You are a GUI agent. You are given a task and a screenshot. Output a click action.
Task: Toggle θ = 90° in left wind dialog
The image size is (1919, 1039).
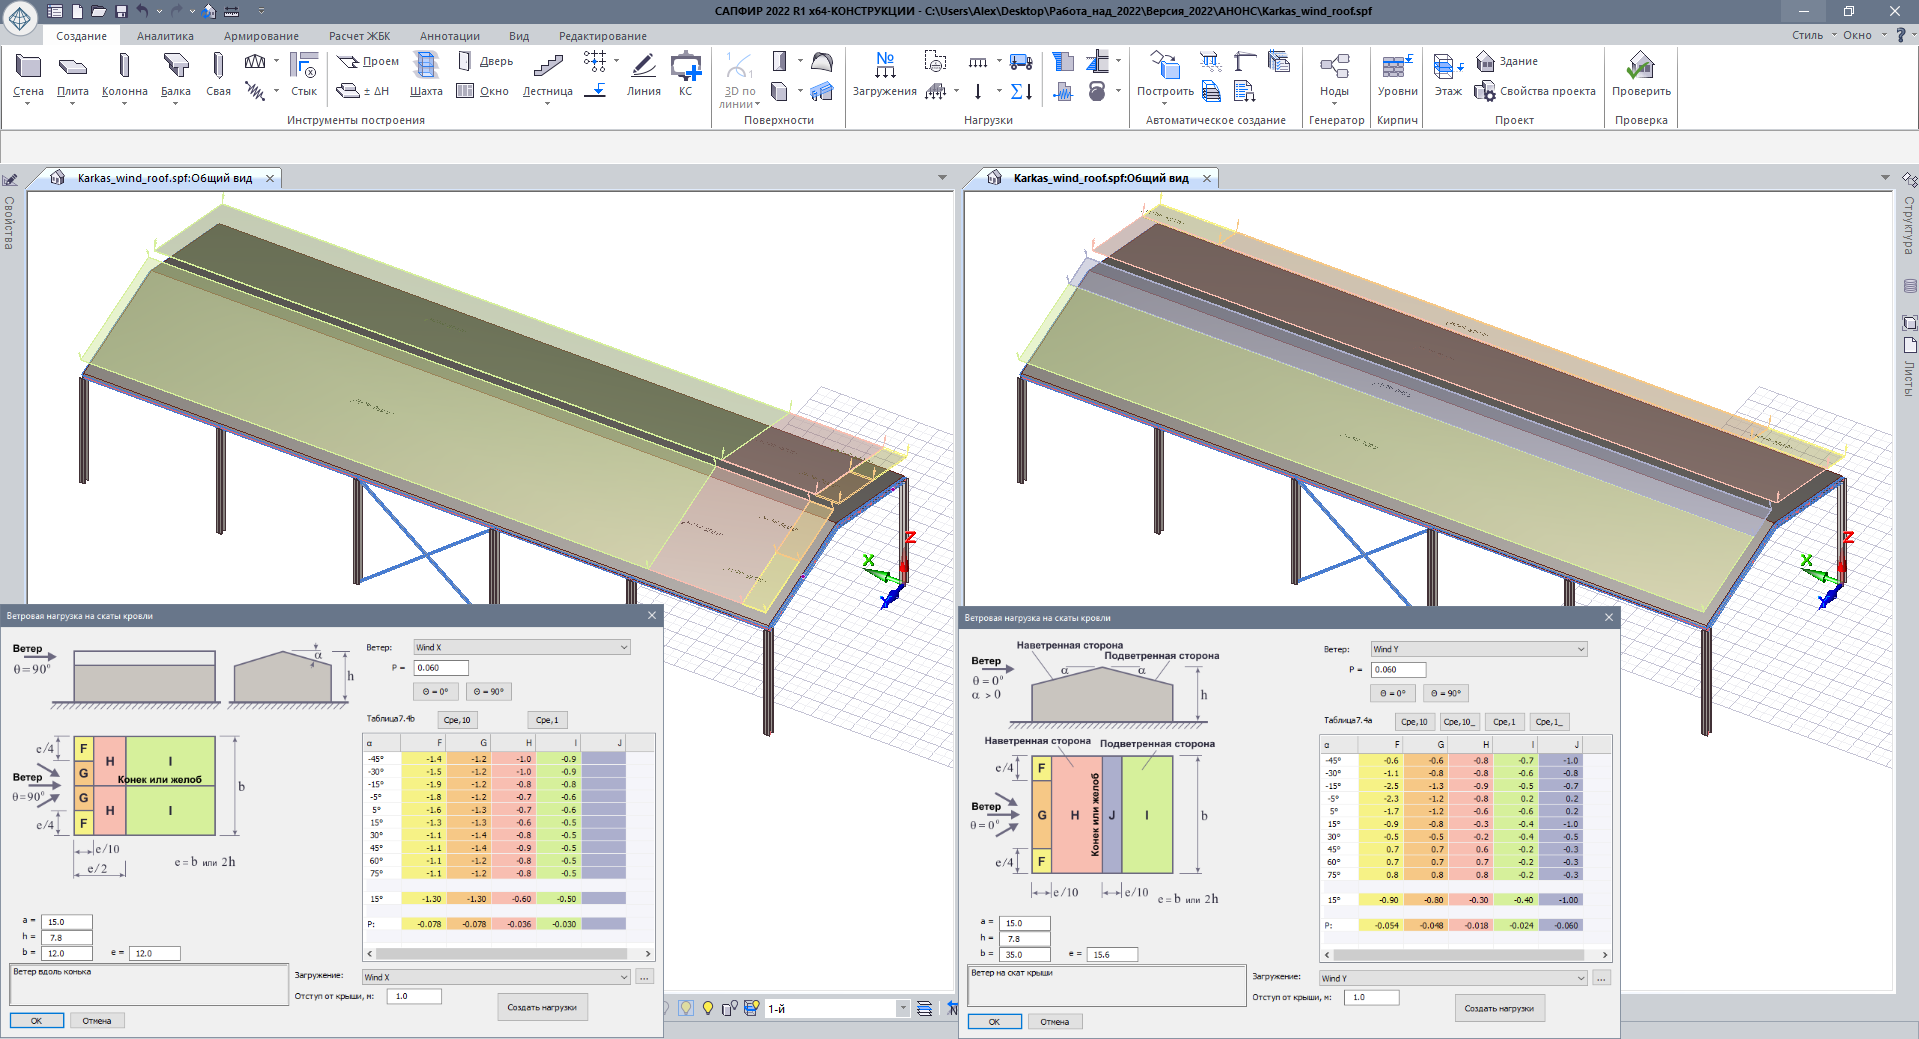[x=488, y=692]
